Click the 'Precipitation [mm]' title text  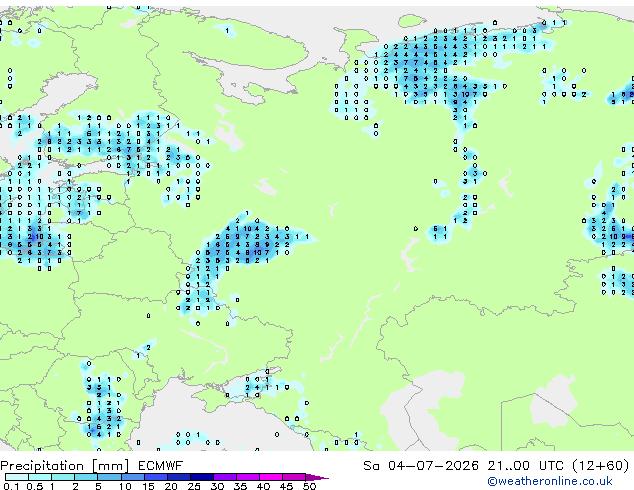point(64,466)
